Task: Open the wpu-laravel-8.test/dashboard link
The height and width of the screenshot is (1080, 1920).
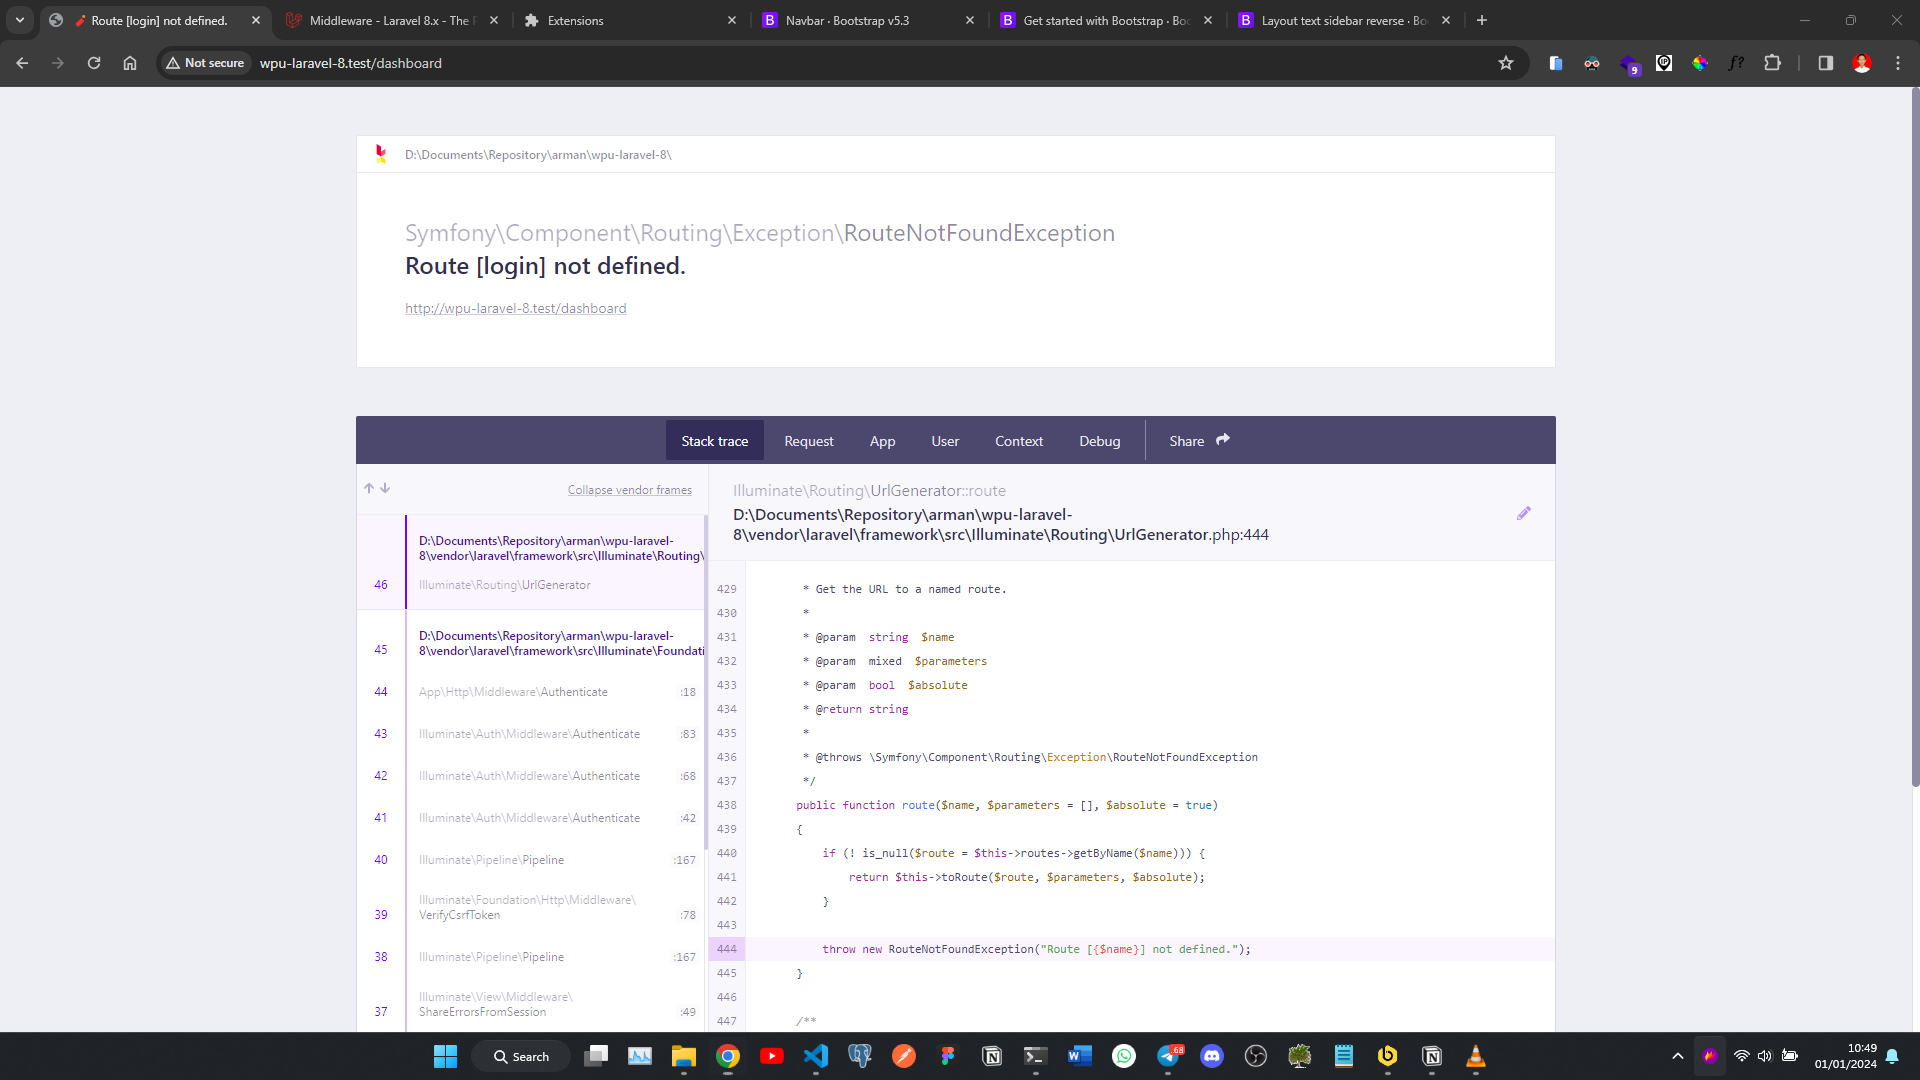Action: 515,308
